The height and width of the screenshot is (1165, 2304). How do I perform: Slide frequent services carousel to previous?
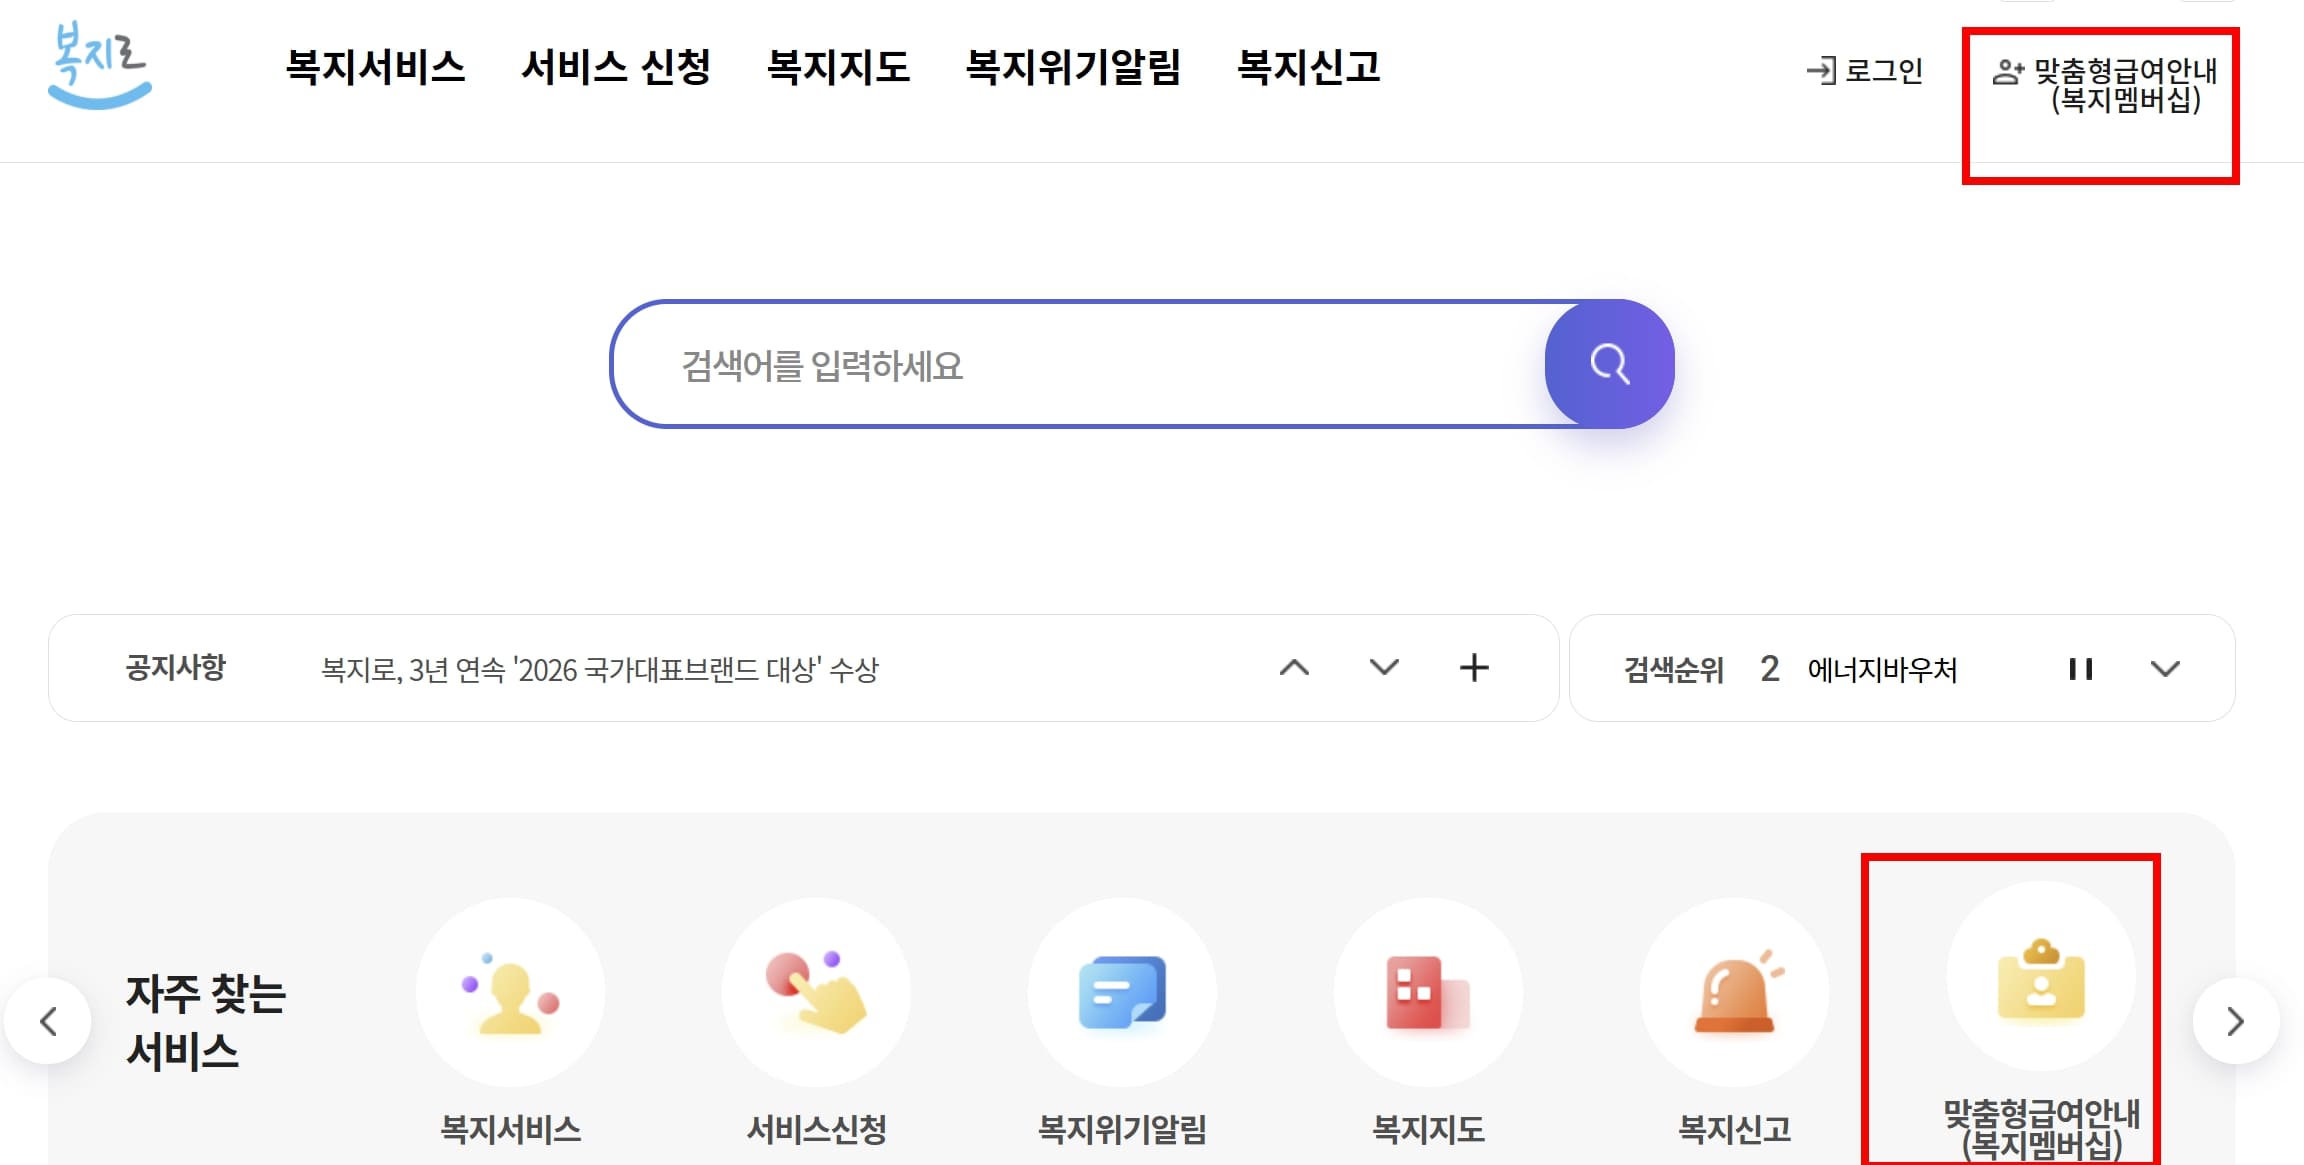click(48, 1021)
